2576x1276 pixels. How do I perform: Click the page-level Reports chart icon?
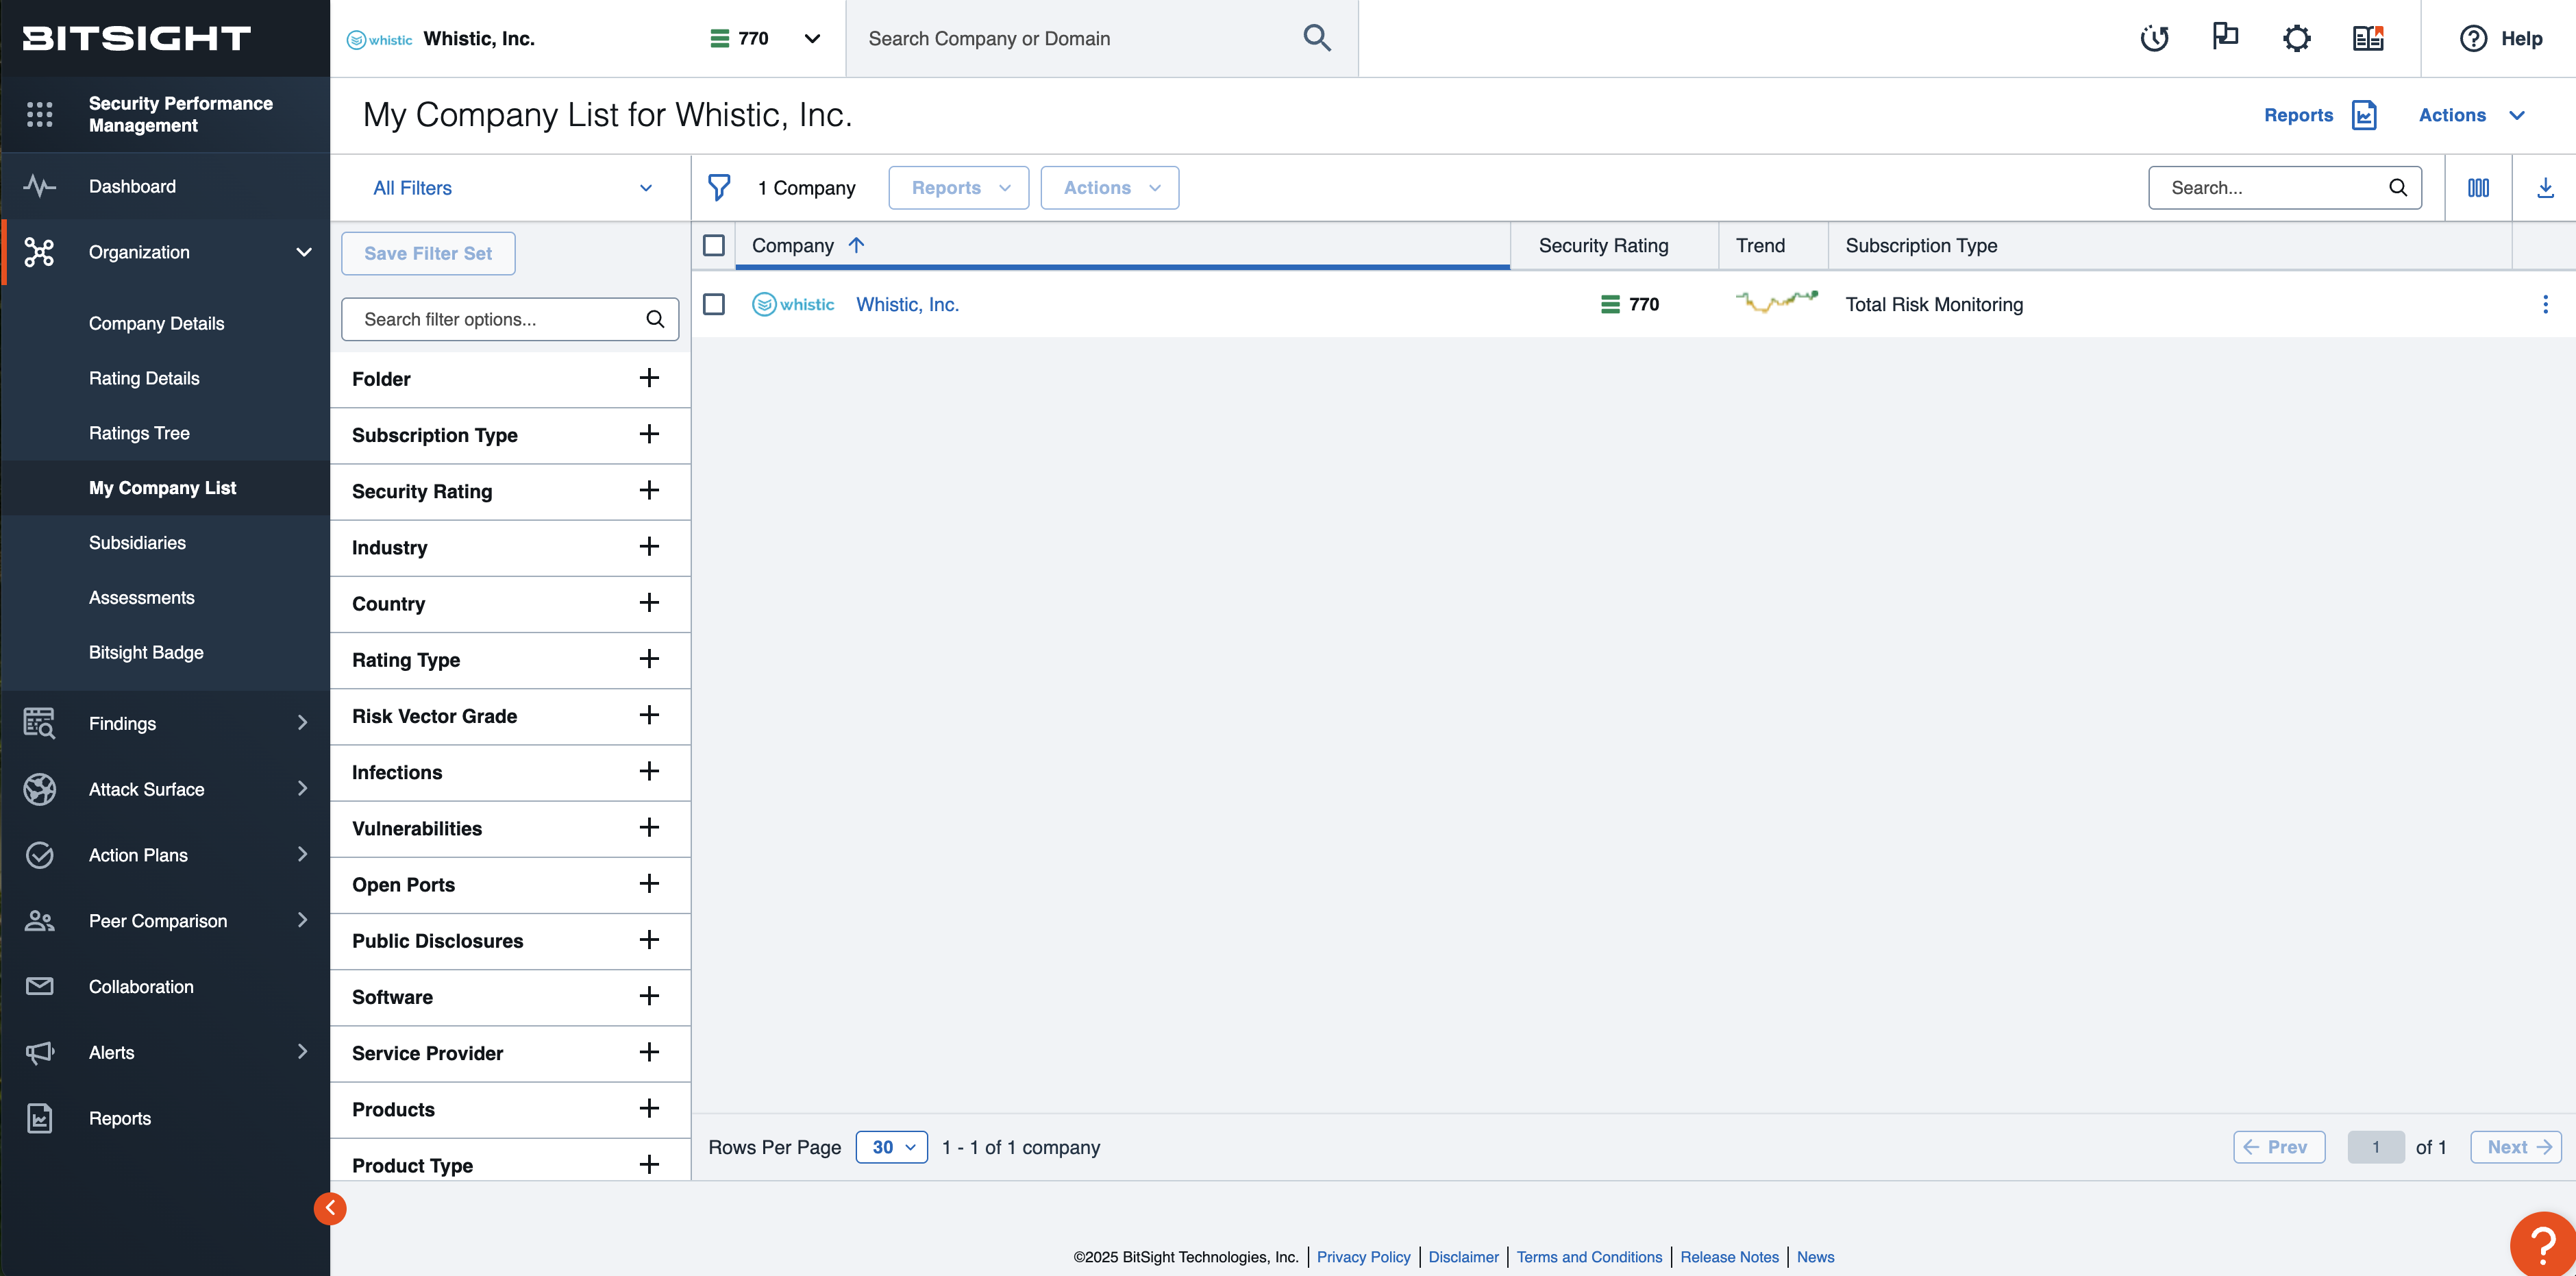[2365, 115]
